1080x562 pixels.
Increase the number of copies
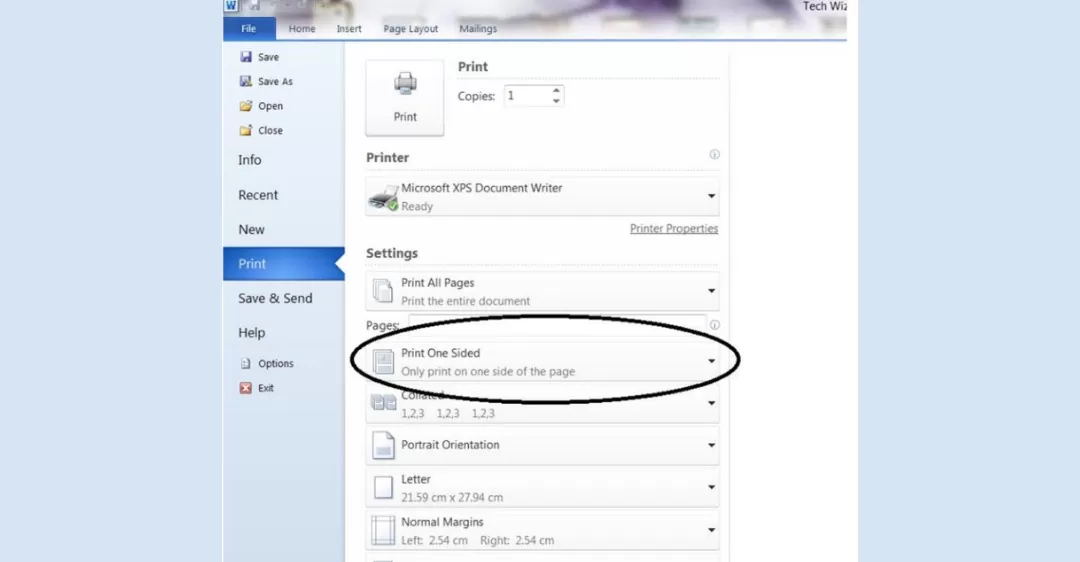point(557,91)
